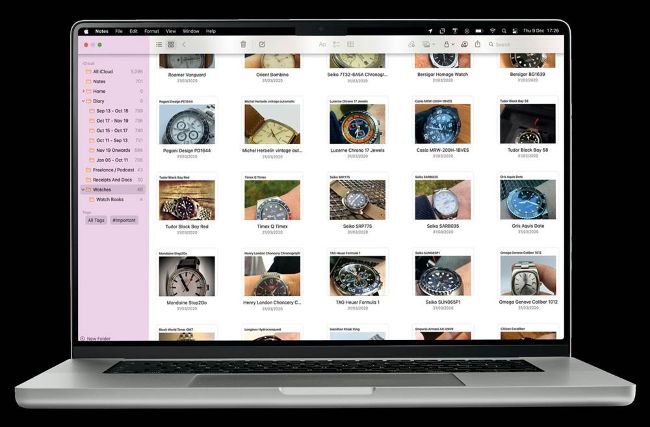The width and height of the screenshot is (650, 427).
Task: Toggle the All Tags filter
Action: (x=96, y=220)
